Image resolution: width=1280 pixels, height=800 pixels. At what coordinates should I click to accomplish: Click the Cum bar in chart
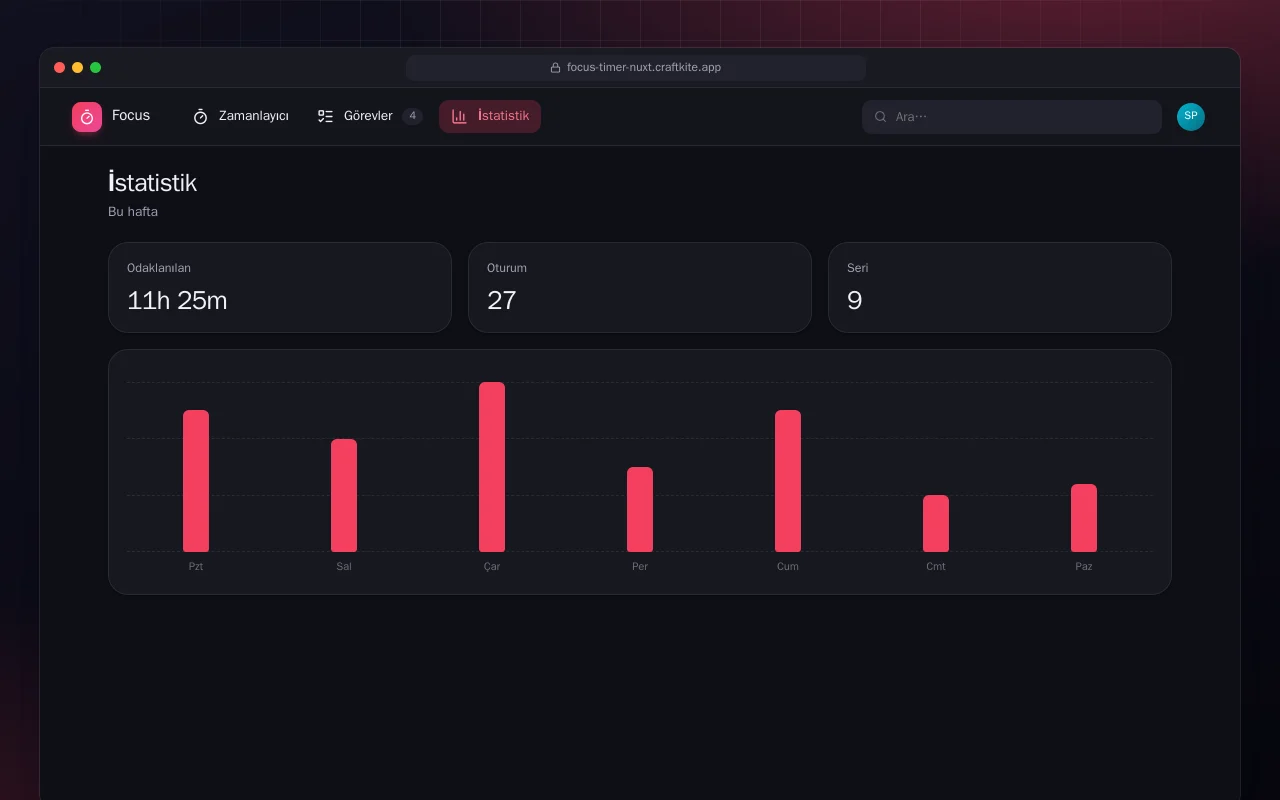pyautogui.click(x=788, y=481)
